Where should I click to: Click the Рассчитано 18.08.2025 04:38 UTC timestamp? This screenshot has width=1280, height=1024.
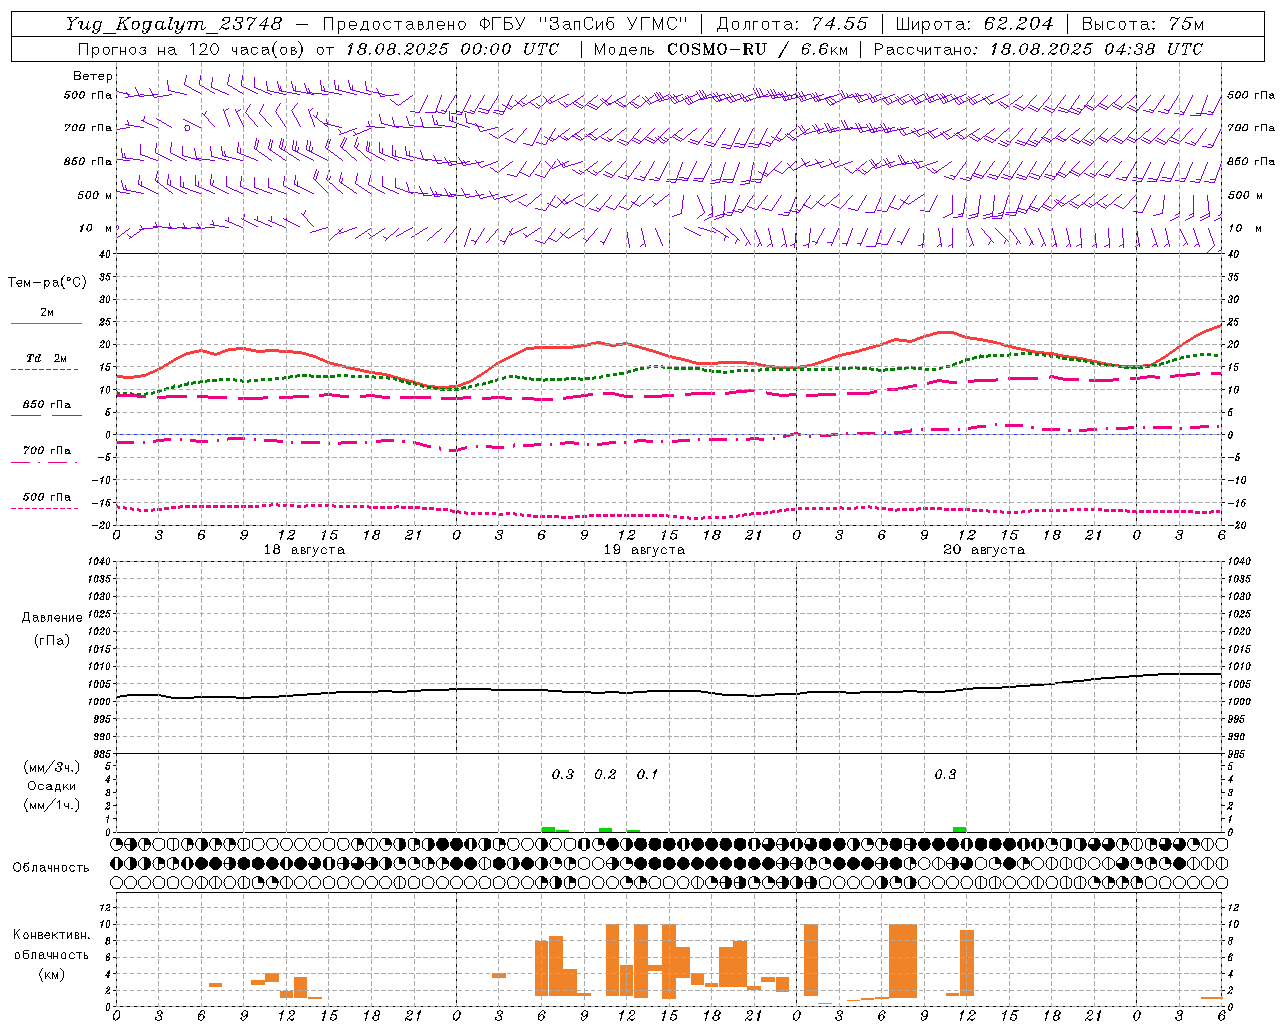(1038, 49)
